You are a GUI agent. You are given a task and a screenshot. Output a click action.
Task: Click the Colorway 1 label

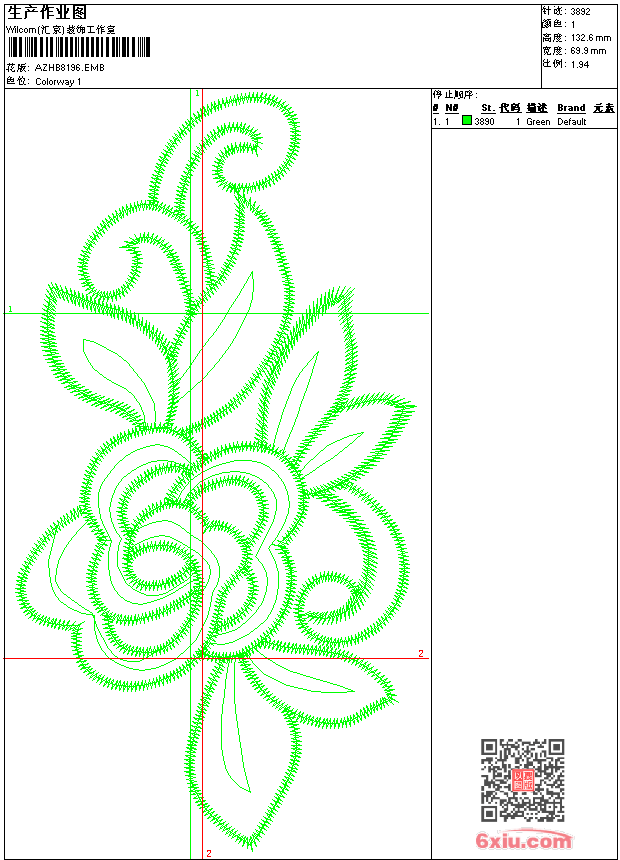[x=58, y=82]
